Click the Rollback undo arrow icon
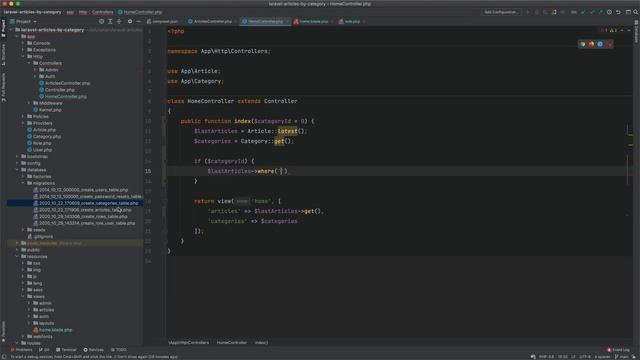The image size is (640, 360). click(x=618, y=12)
